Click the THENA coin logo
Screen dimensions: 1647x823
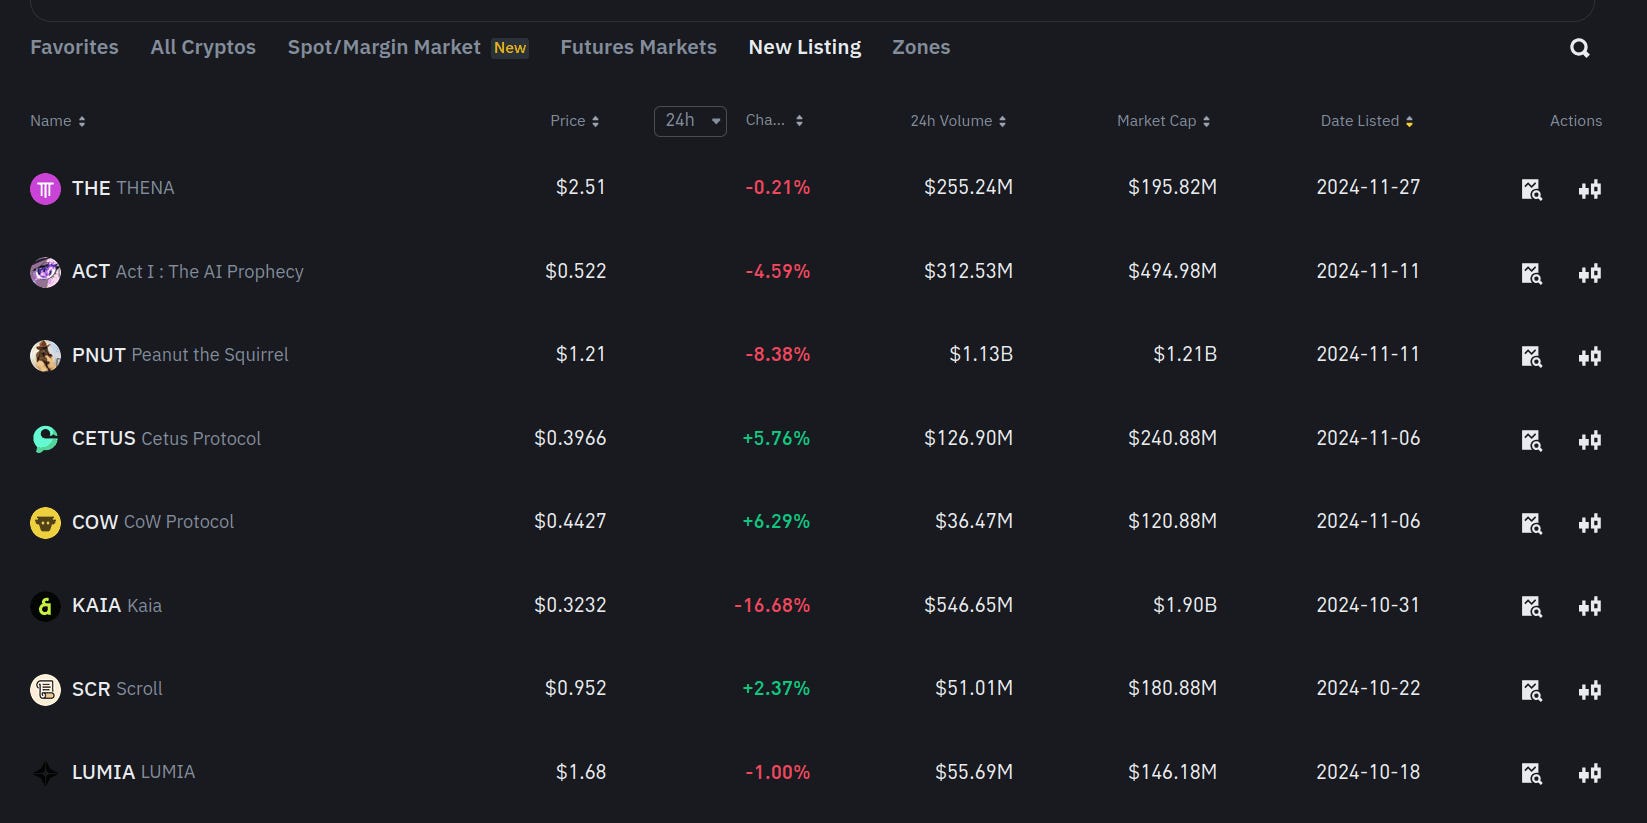(x=45, y=189)
